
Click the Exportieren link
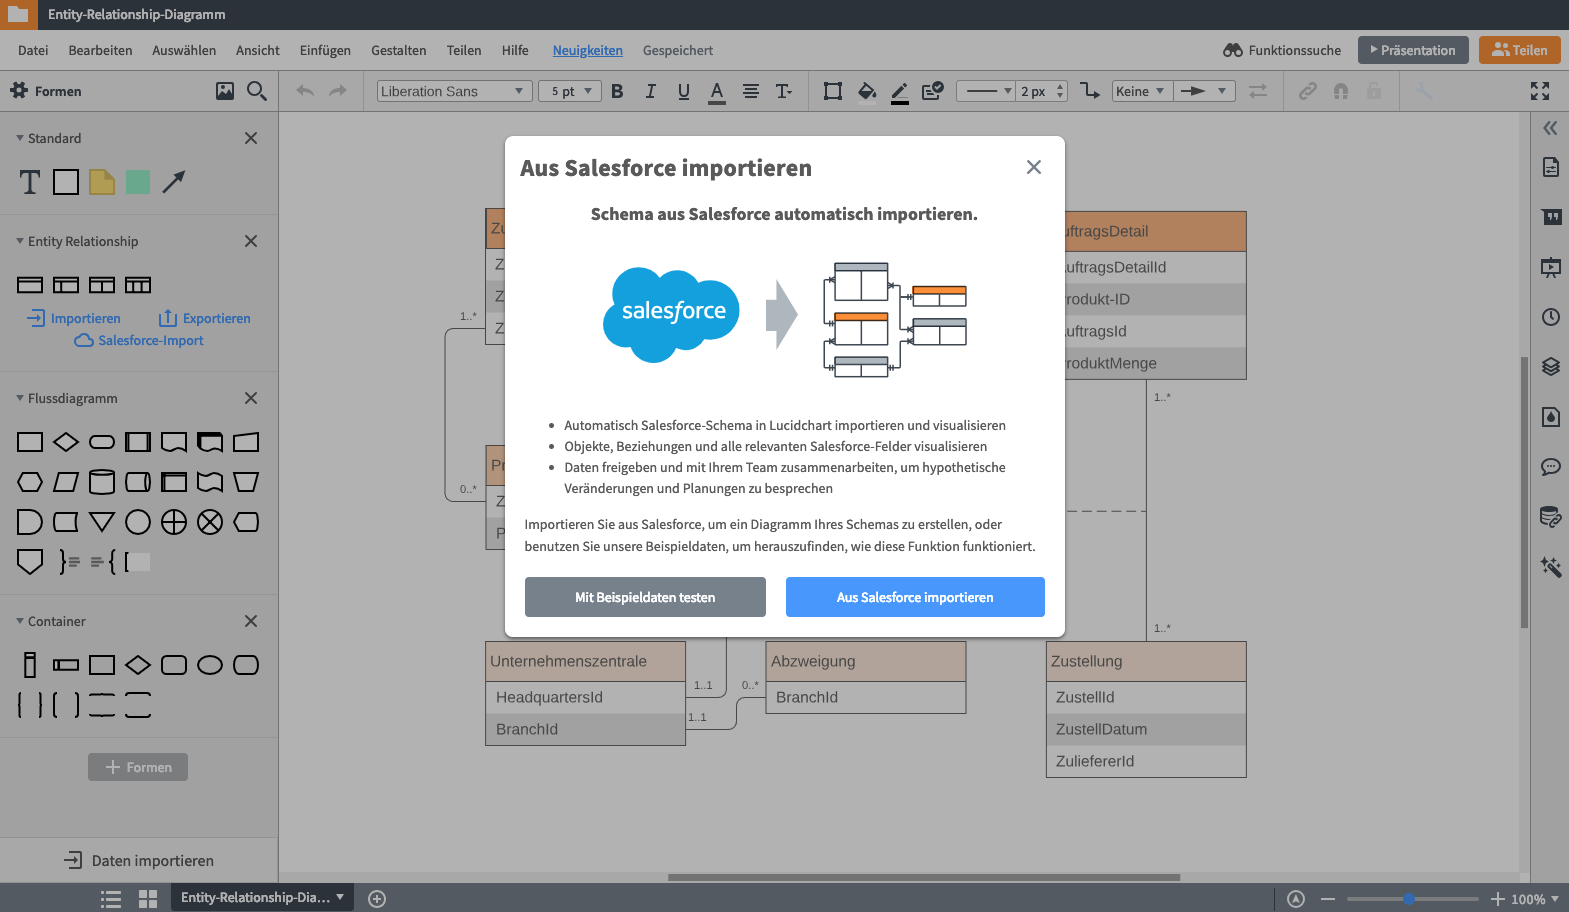(x=205, y=318)
